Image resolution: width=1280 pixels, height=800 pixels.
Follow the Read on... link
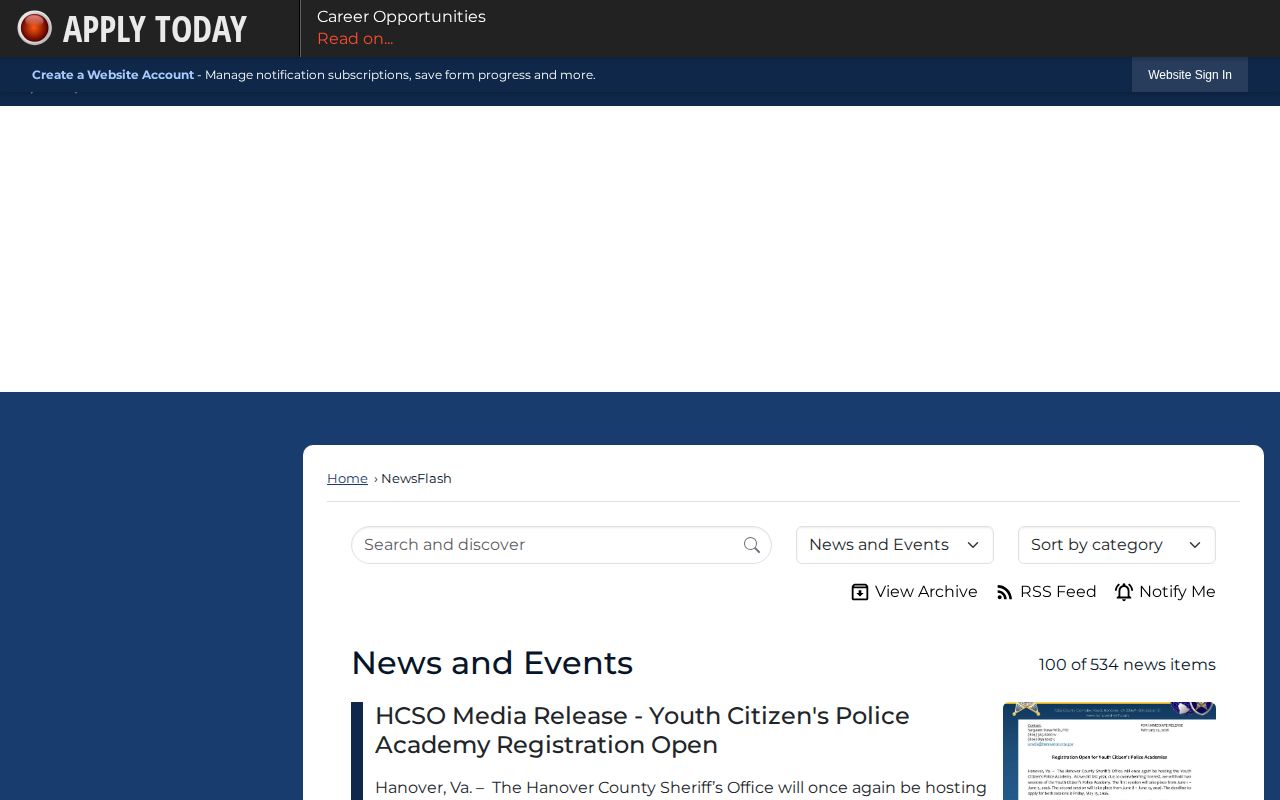pyautogui.click(x=355, y=39)
